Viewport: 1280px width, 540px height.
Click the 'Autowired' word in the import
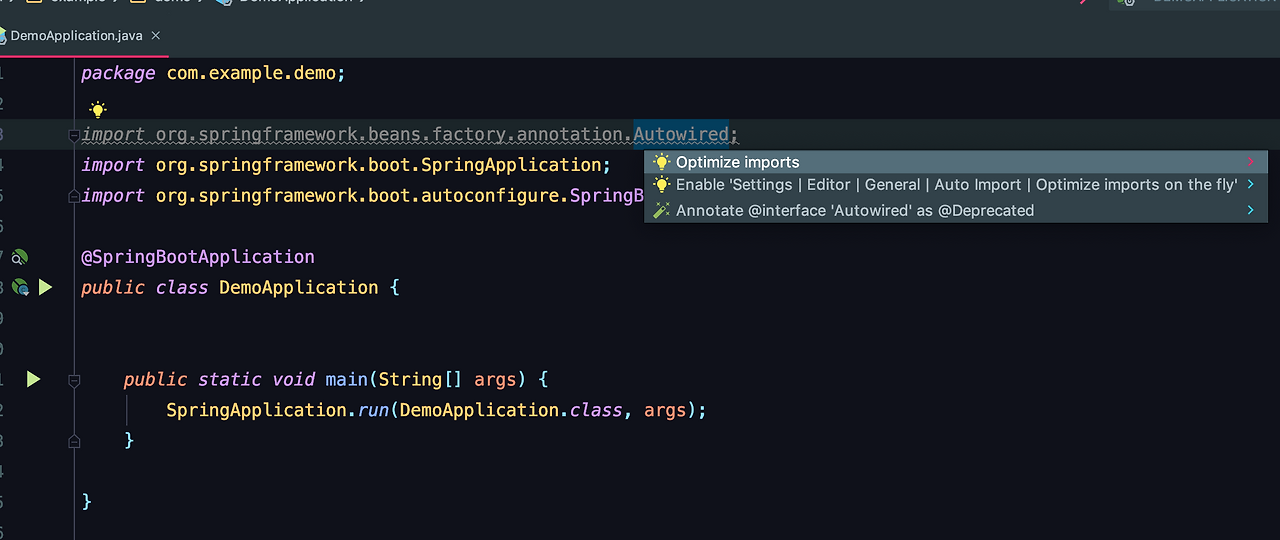pyautogui.click(x=681, y=134)
